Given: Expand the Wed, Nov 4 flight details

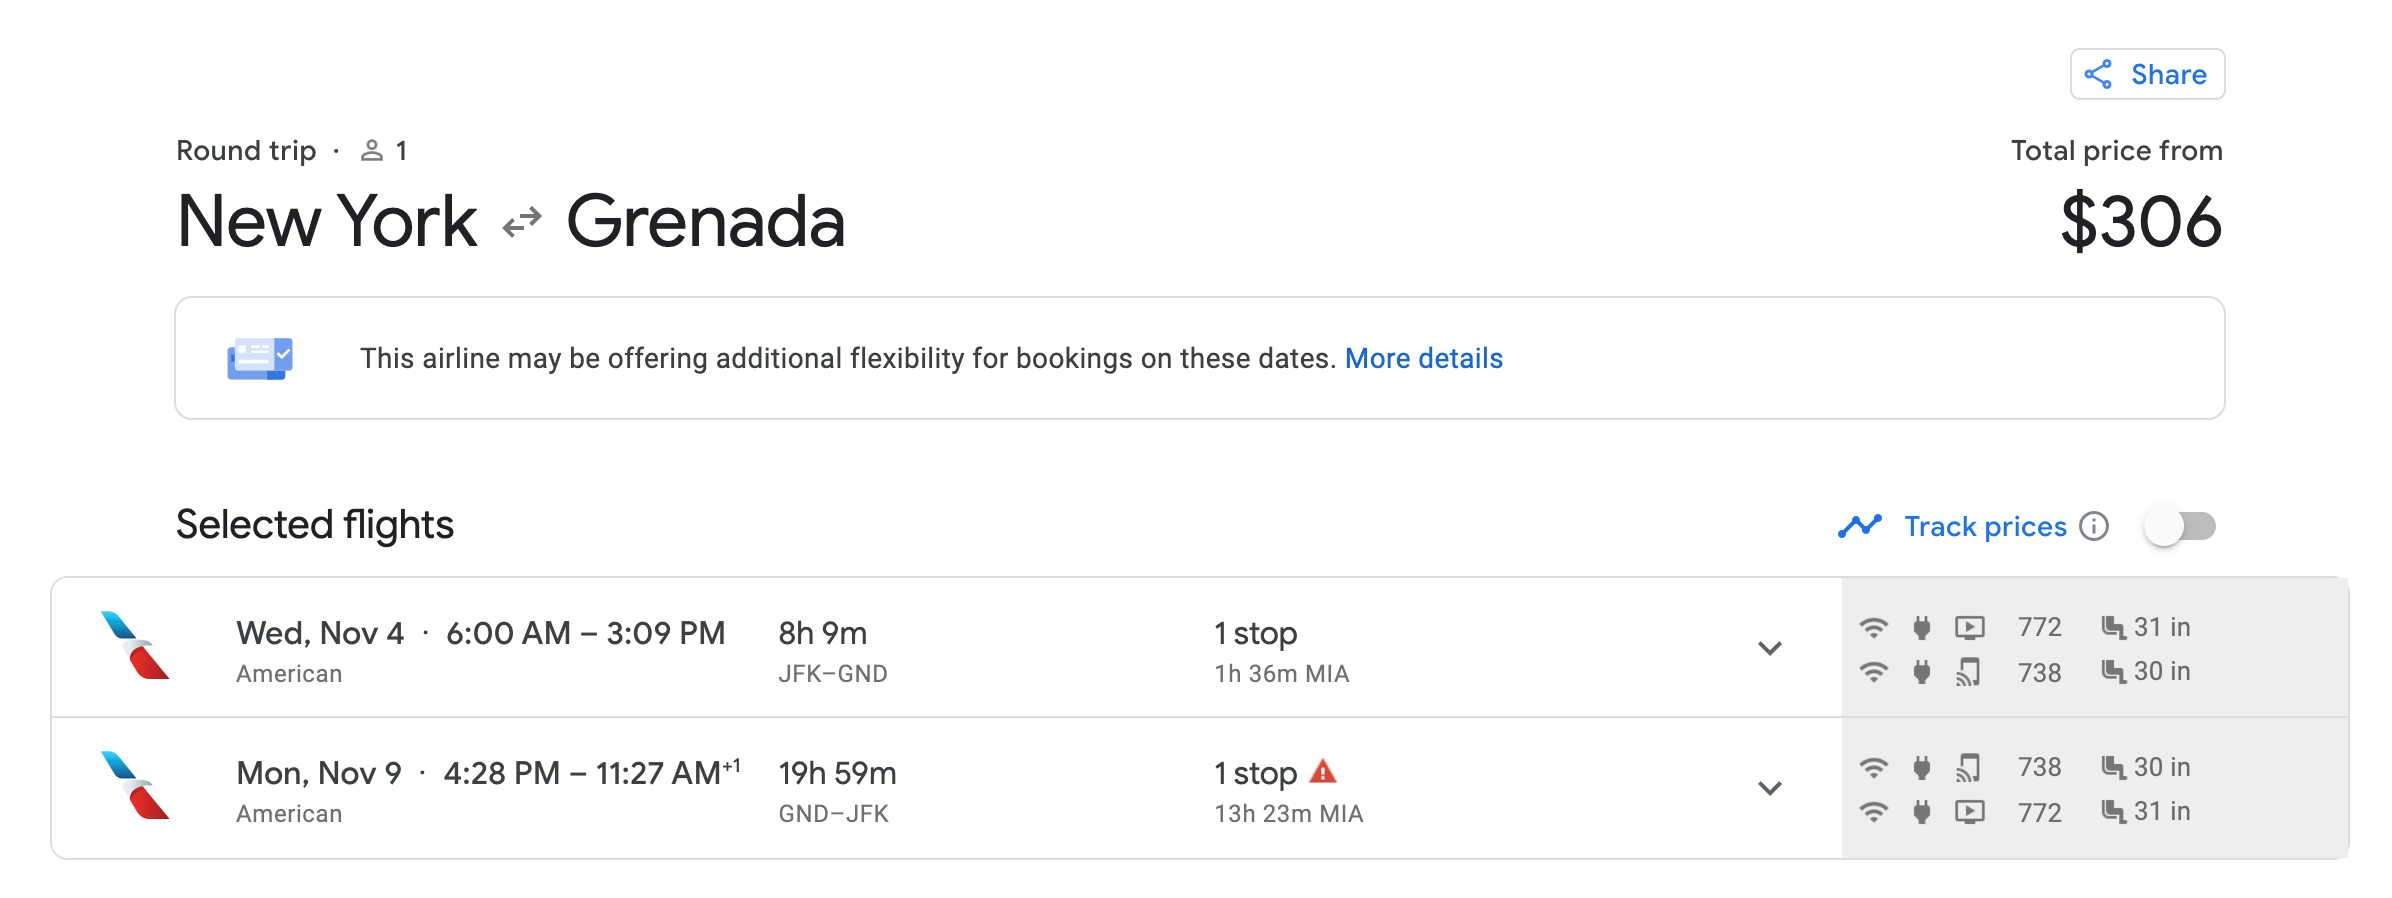Looking at the screenshot, I should [1769, 648].
